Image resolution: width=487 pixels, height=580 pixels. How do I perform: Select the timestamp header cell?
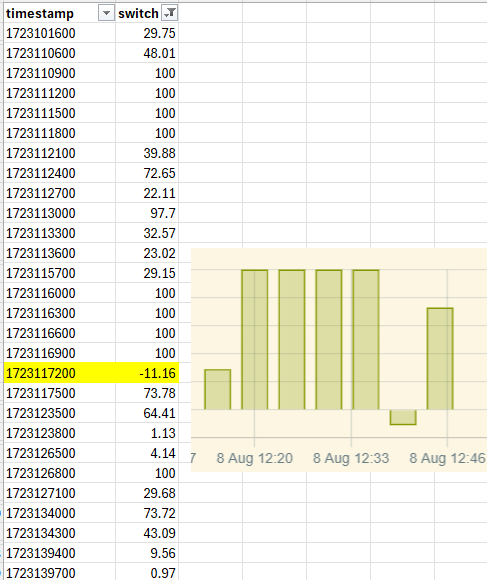60,13
